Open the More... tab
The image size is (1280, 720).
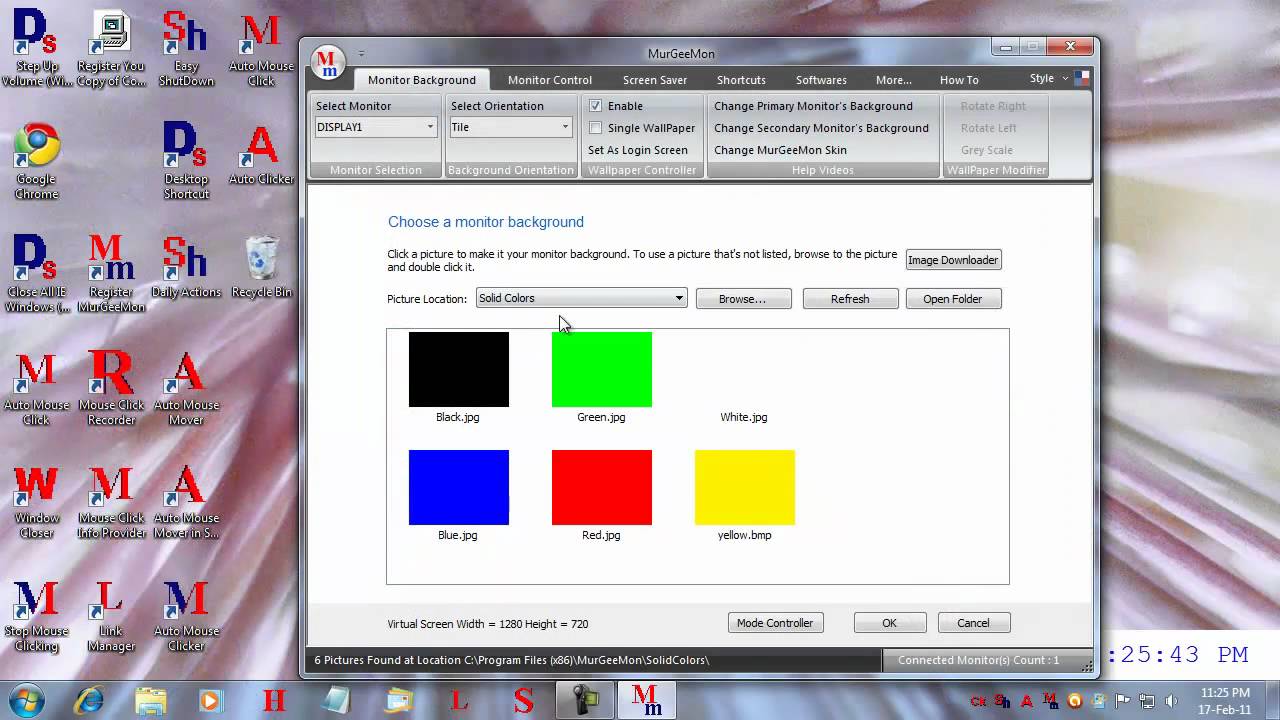[x=893, y=80]
